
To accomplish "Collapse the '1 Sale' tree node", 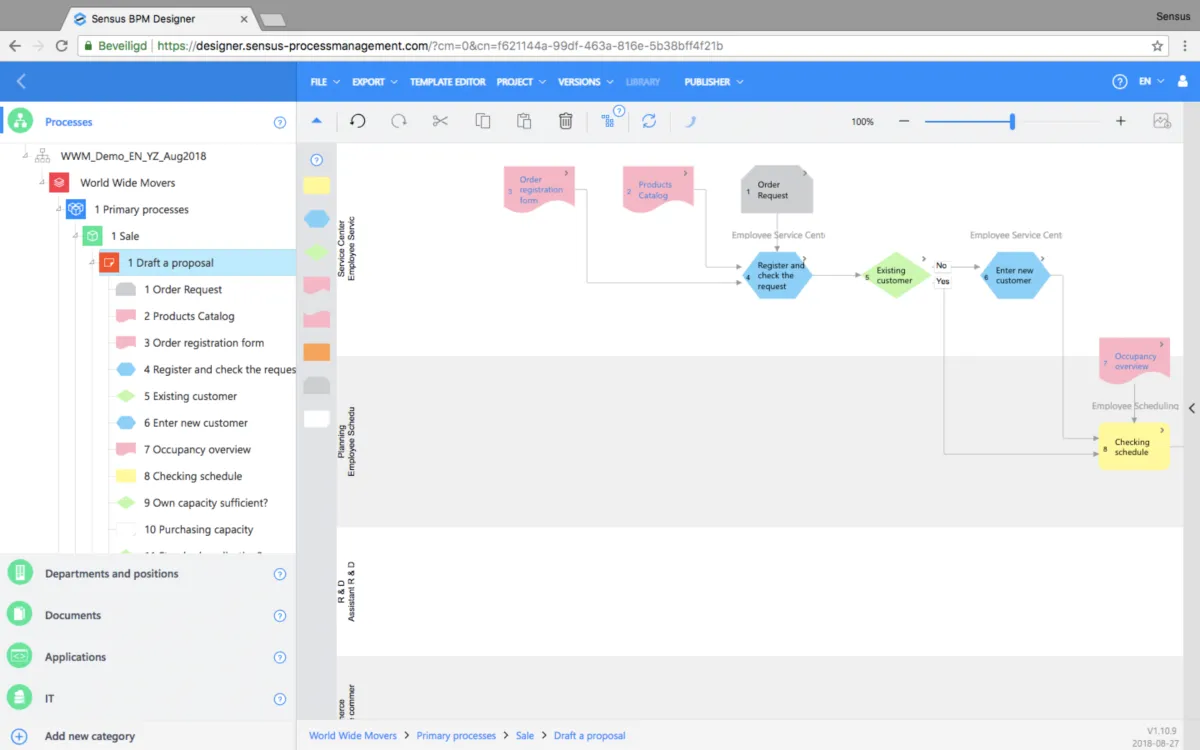I will 75,236.
